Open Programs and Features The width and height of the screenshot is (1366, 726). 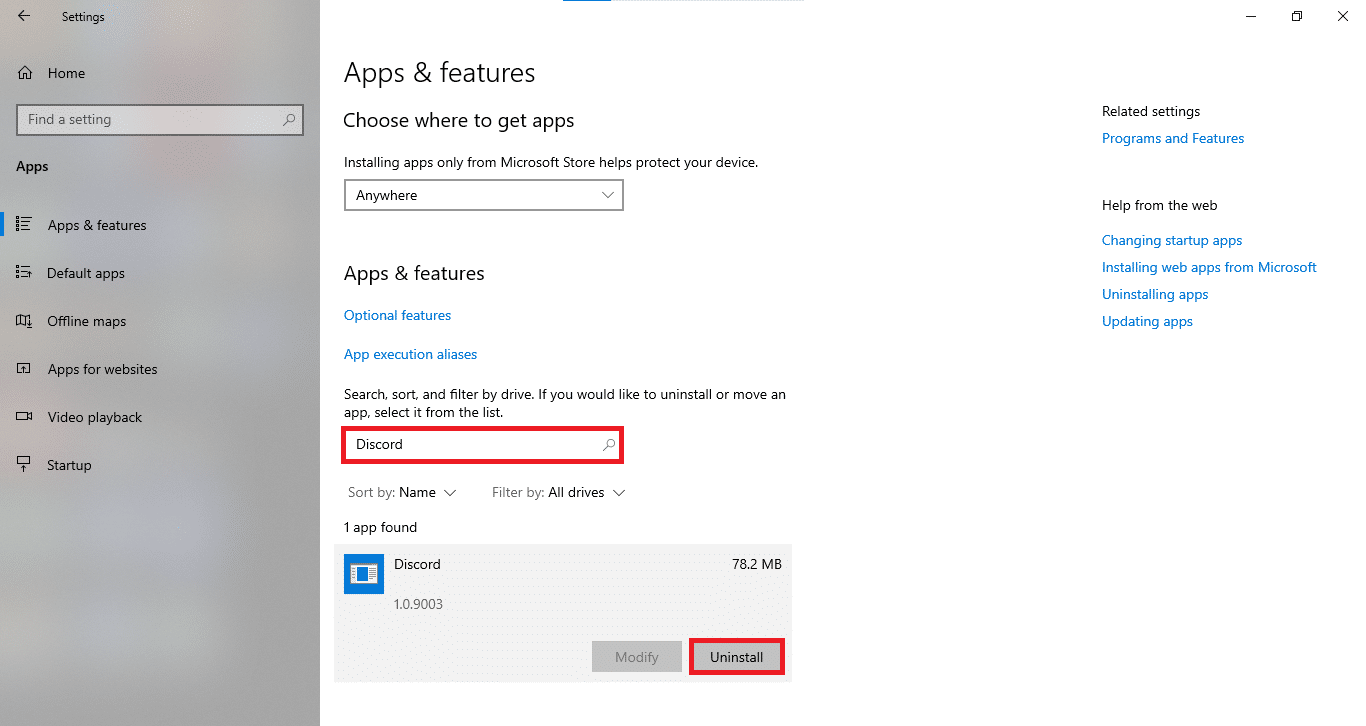(1172, 138)
